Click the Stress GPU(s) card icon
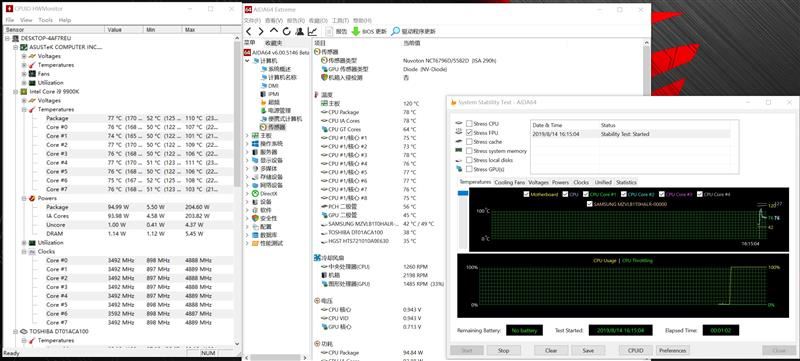The height and width of the screenshot is (361, 800). click(459, 169)
